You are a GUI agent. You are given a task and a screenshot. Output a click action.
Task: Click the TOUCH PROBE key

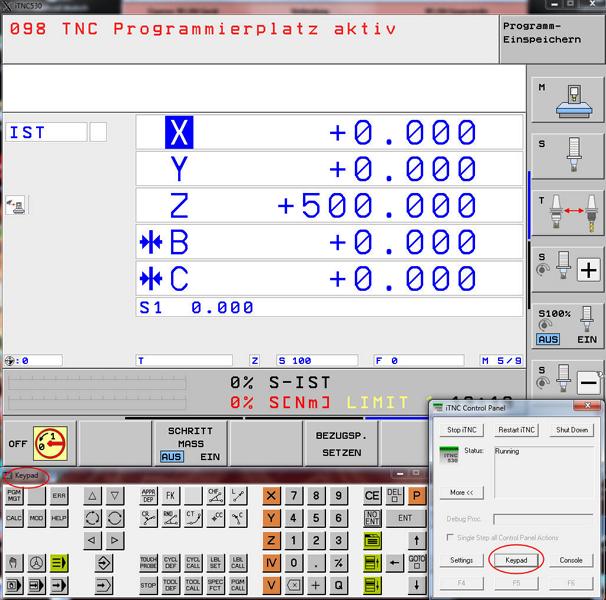click(x=148, y=562)
